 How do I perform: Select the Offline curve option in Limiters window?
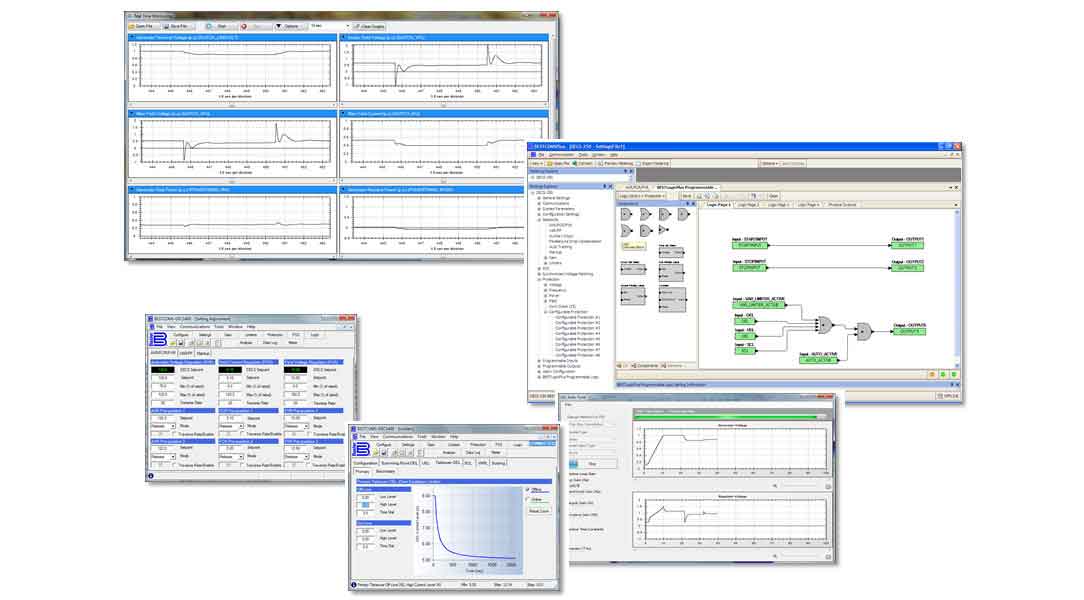point(528,489)
